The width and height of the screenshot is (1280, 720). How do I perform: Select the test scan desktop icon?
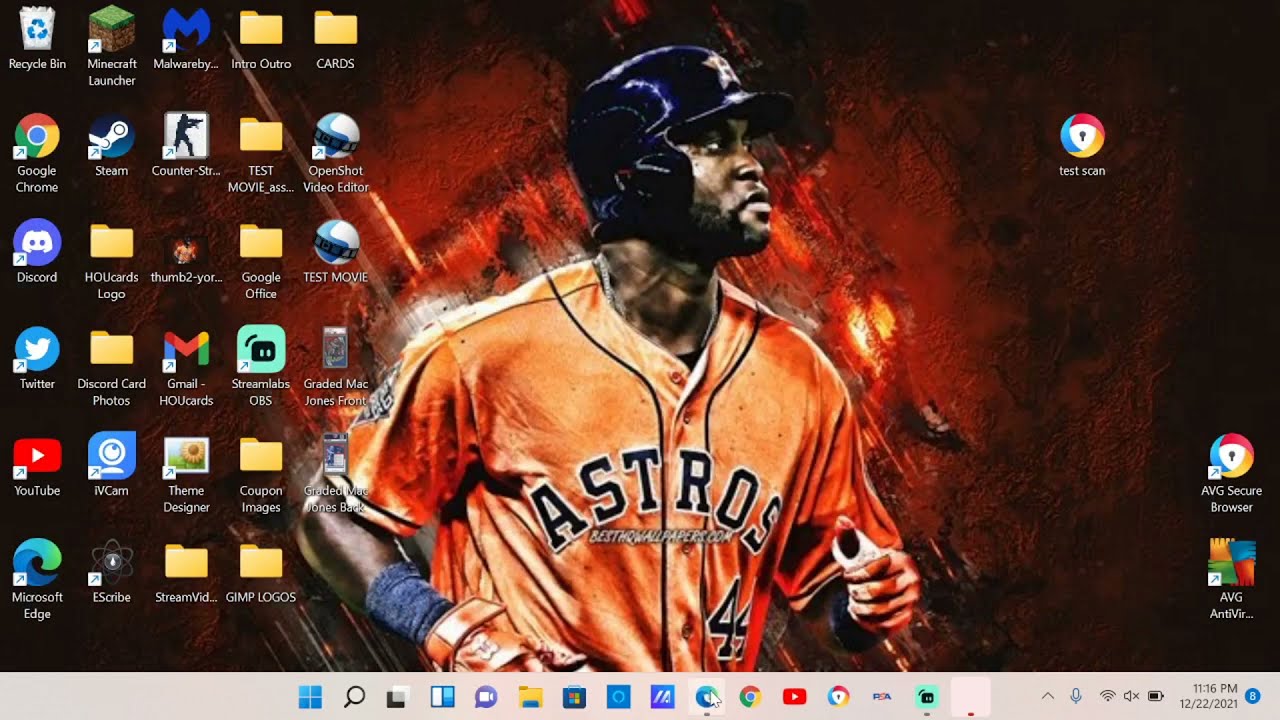click(1082, 146)
